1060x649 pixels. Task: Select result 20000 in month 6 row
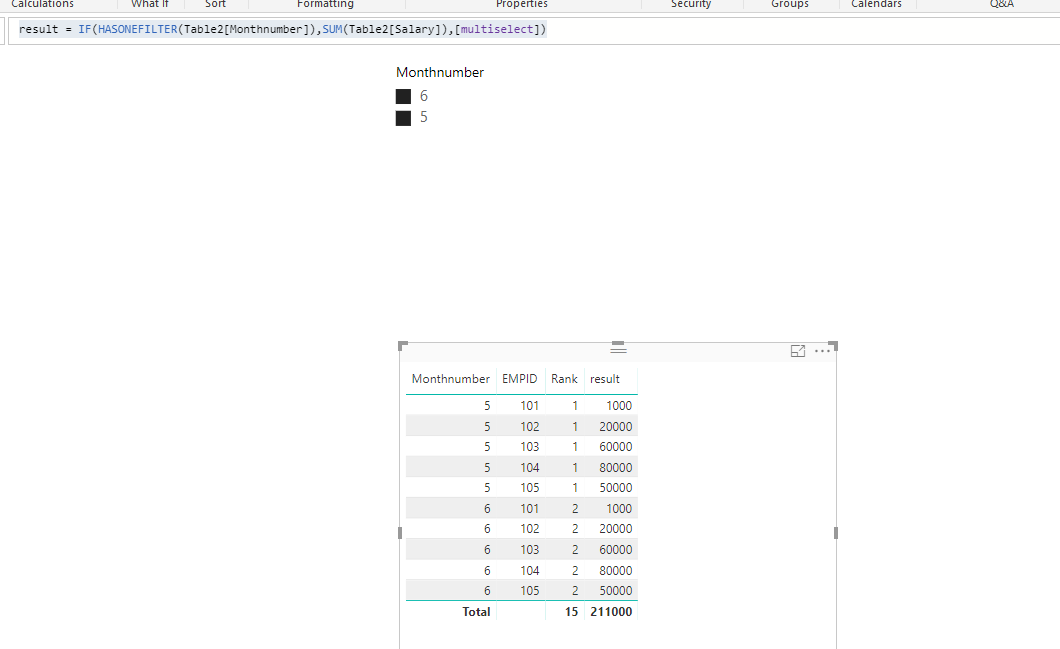point(616,529)
